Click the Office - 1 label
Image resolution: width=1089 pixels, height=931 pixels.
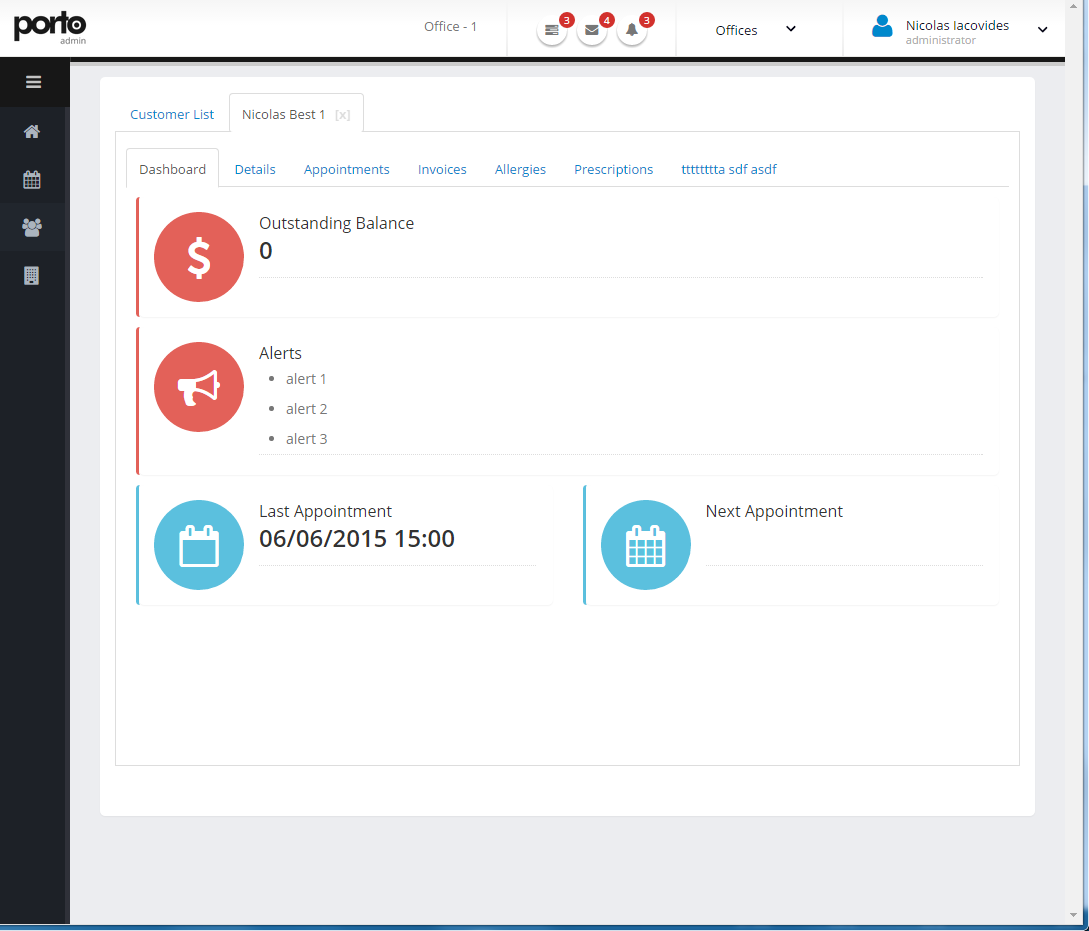coord(450,26)
